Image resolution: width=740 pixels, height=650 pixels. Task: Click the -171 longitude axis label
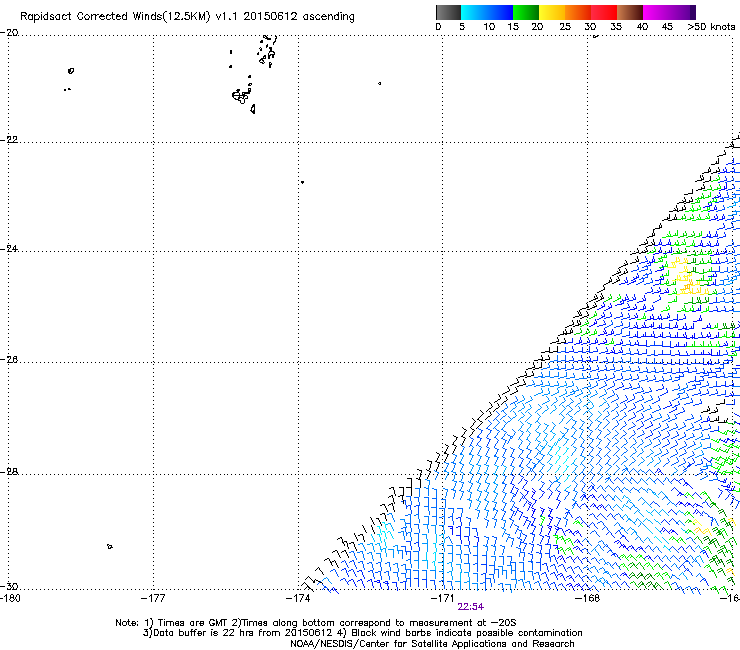point(443,599)
